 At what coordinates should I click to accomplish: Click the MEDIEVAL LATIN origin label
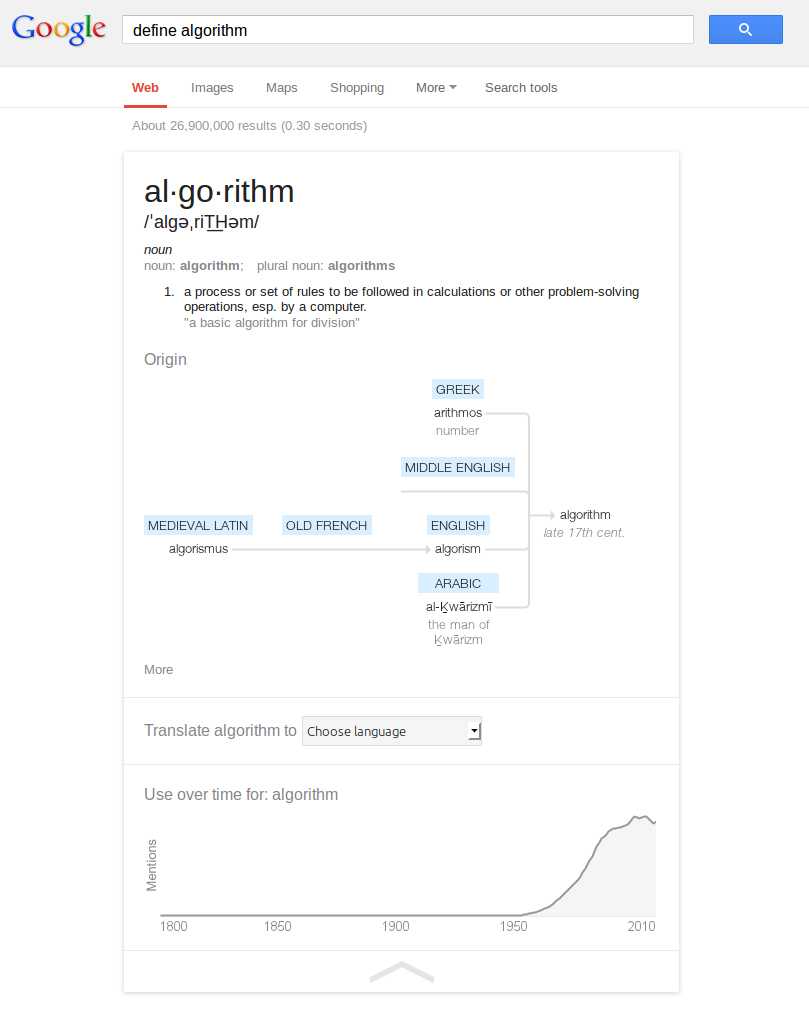coord(198,525)
